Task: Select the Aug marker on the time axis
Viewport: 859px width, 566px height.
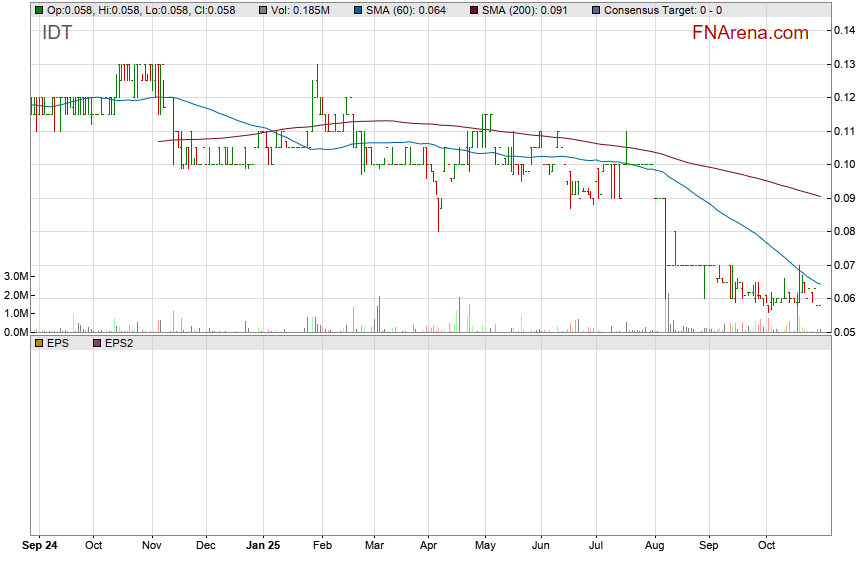Action: click(x=655, y=546)
